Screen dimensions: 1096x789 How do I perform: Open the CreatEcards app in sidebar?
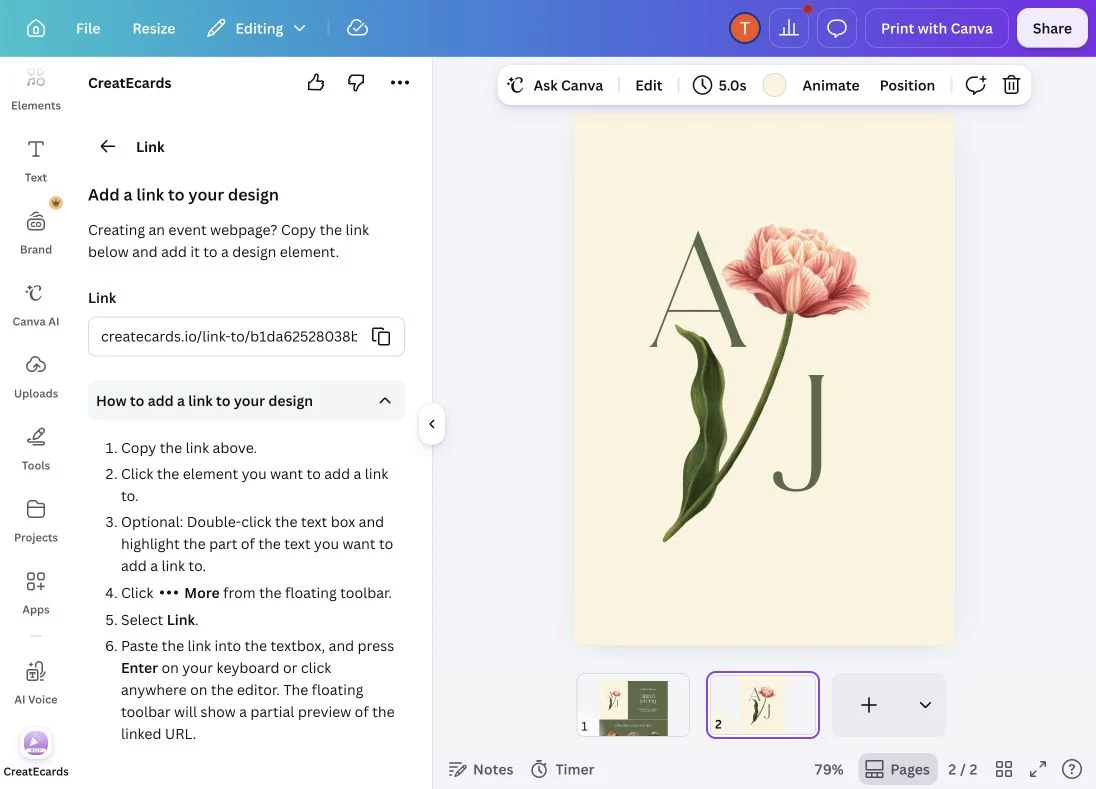pyautogui.click(x=36, y=753)
